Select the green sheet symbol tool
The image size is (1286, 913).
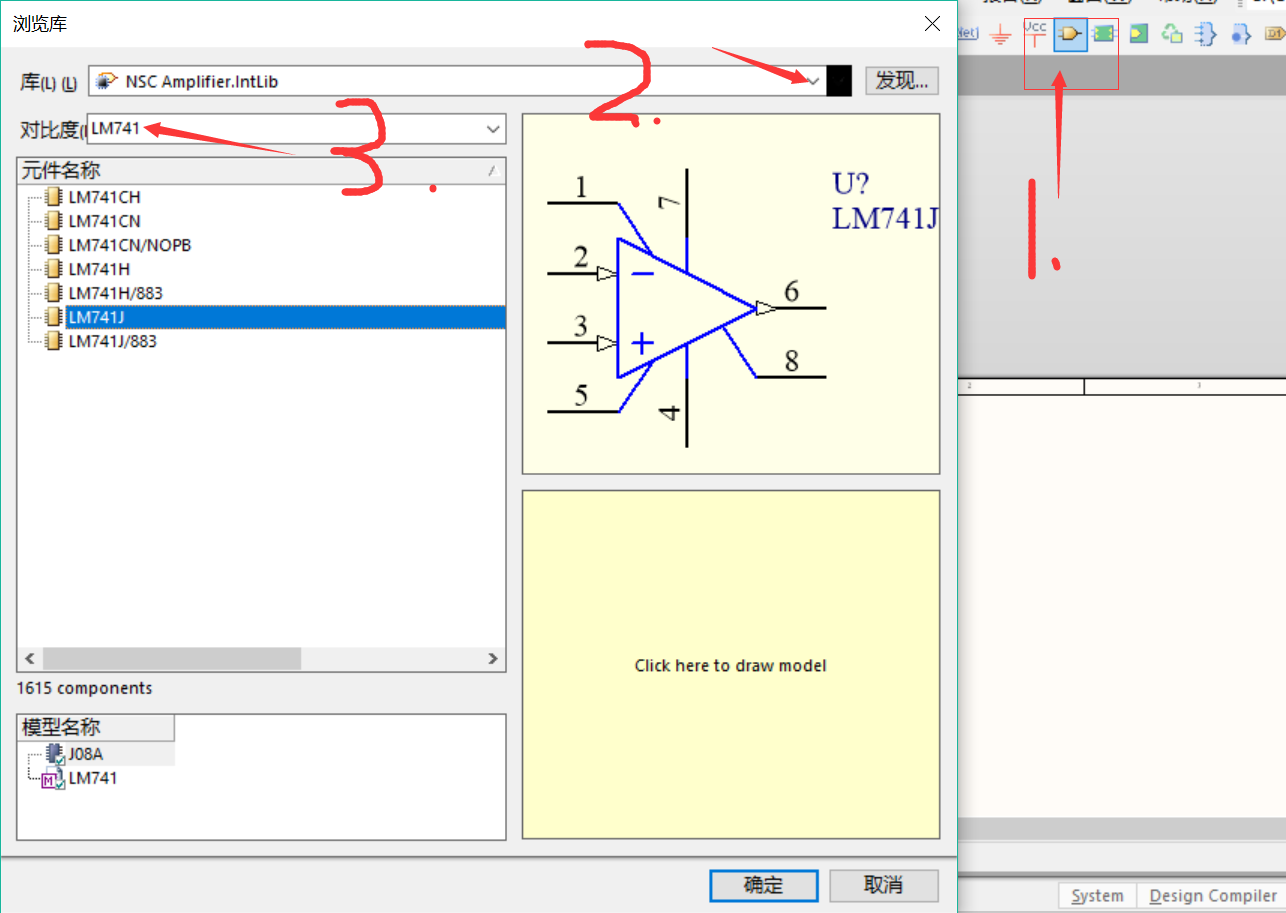[x=1104, y=34]
